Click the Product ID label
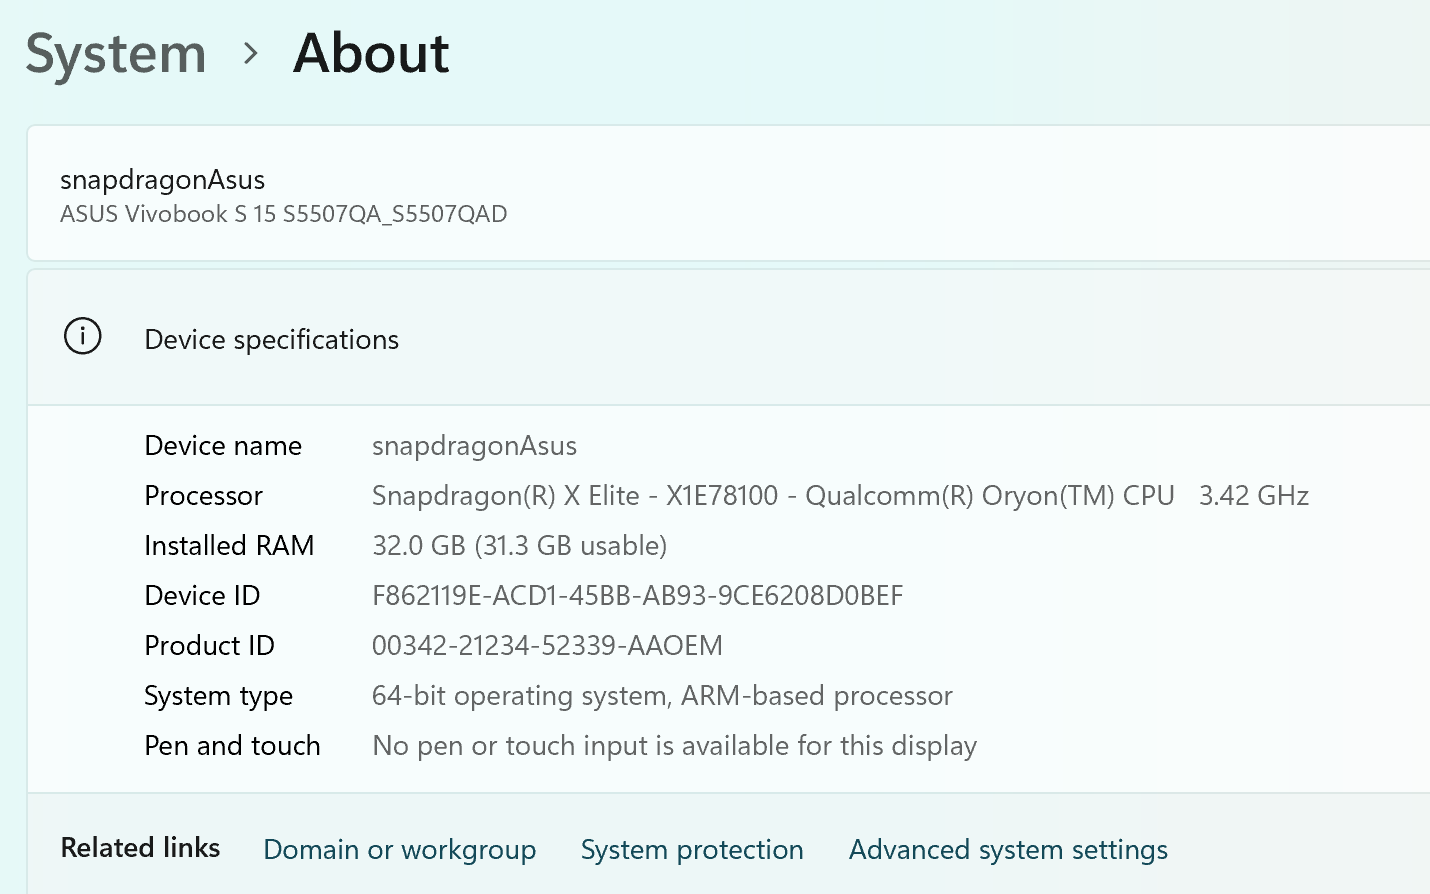Viewport: 1430px width, 894px height. pos(209,646)
